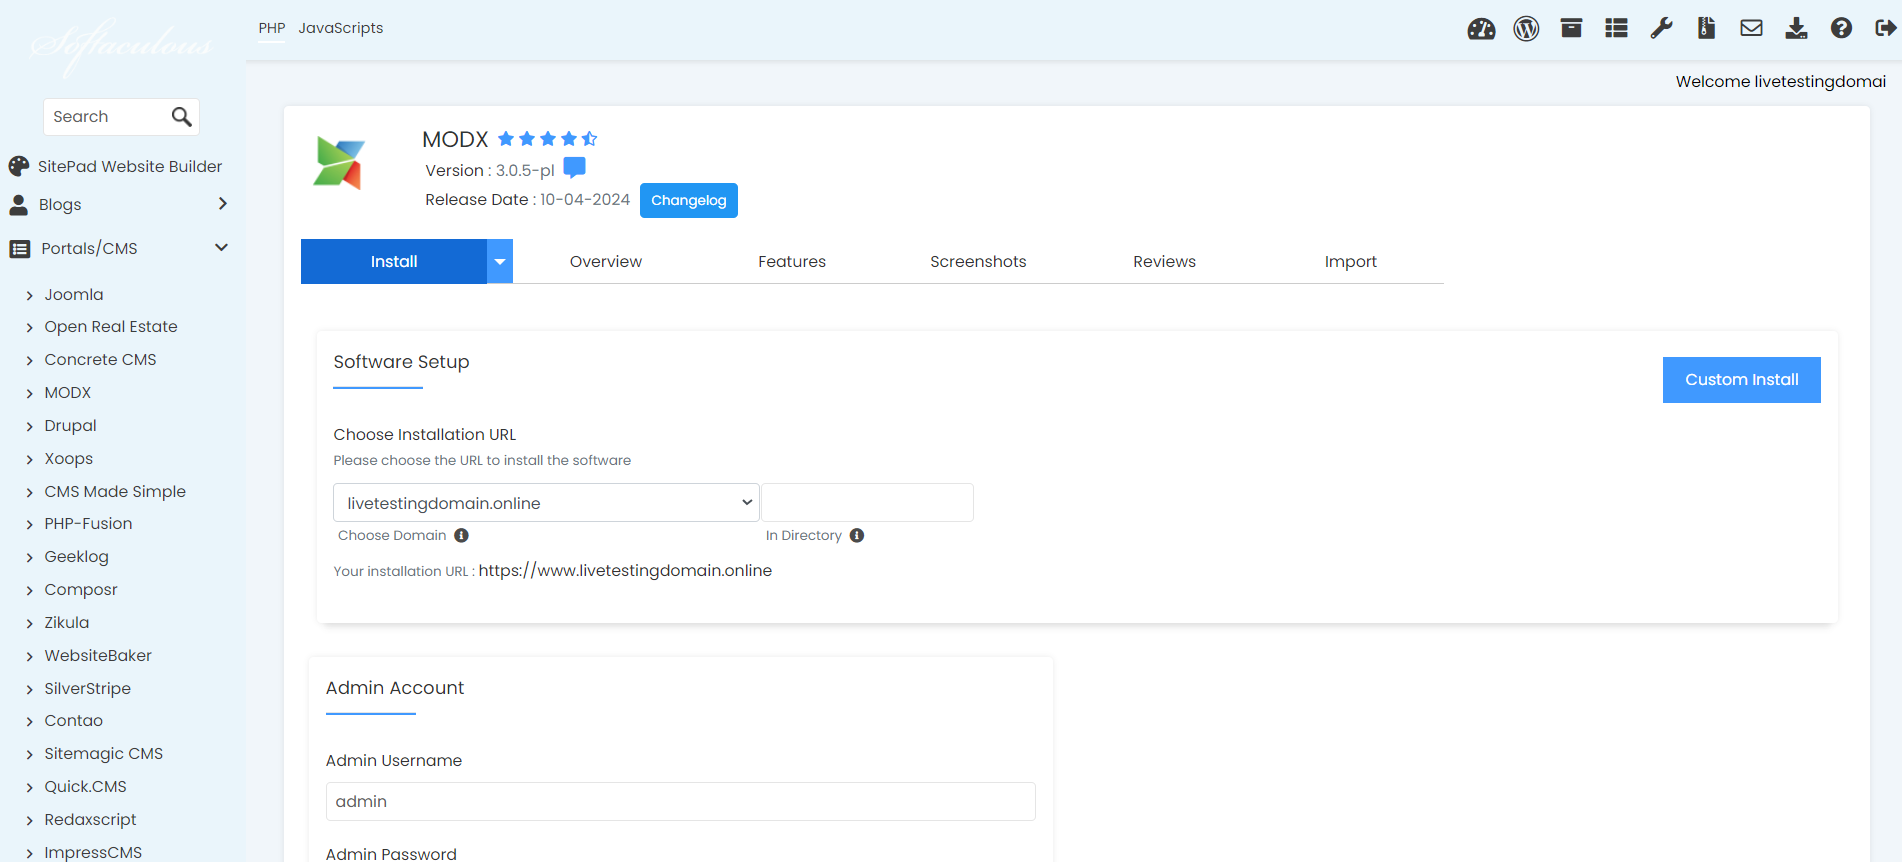1902x862 pixels.
Task: Open the help question mark icon
Action: [1841, 28]
